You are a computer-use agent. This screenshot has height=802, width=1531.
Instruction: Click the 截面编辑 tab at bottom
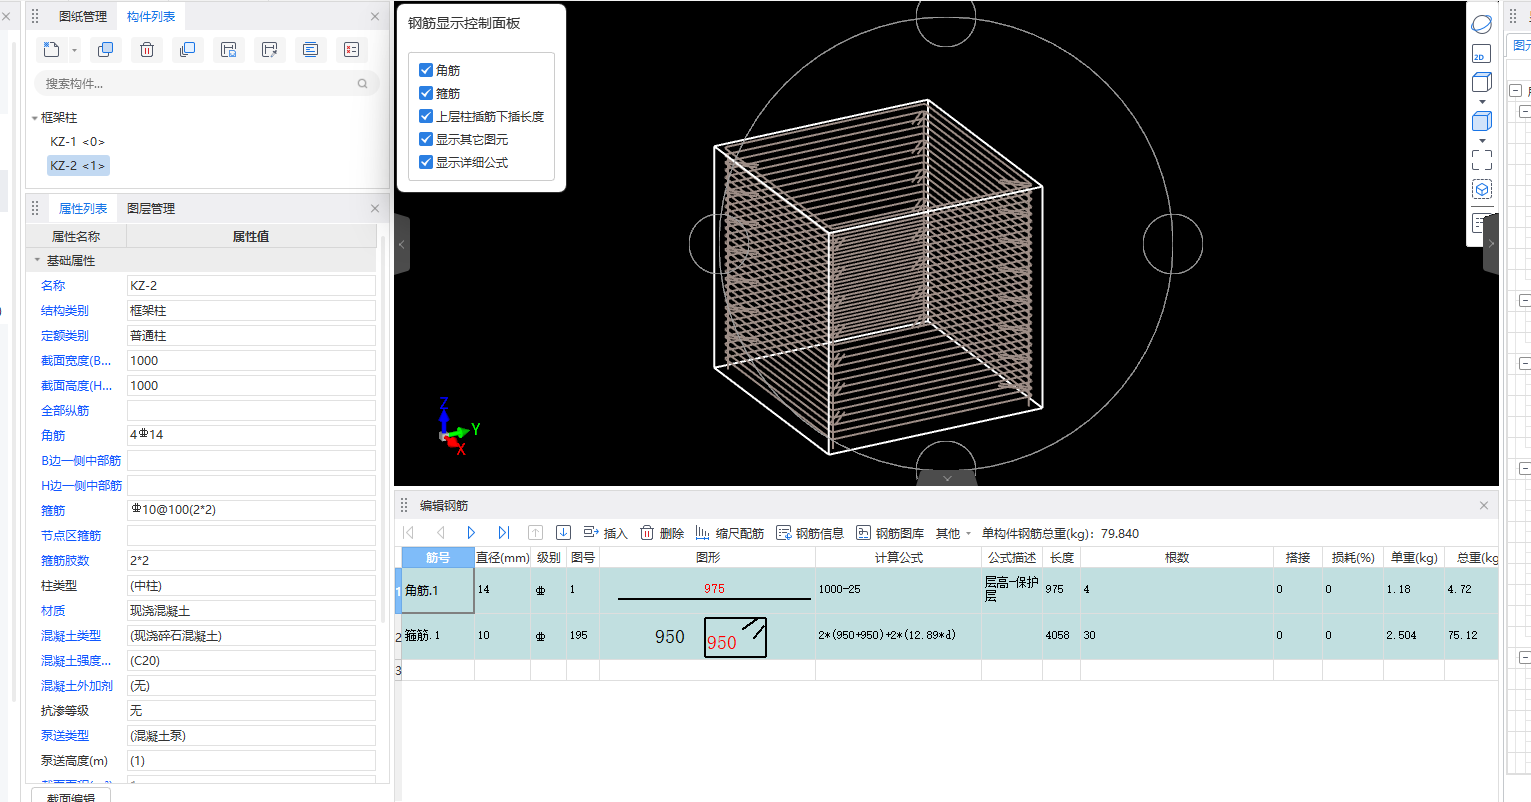(x=71, y=797)
